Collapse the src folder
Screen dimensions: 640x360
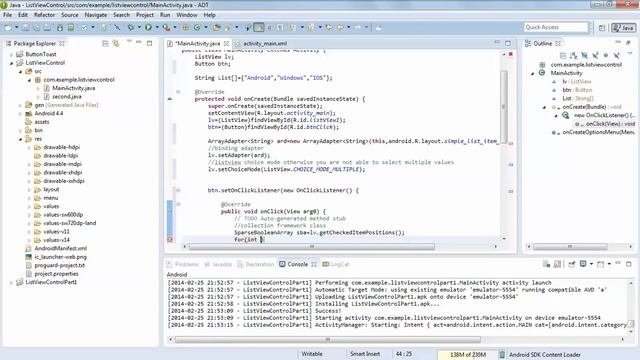(x=20, y=71)
